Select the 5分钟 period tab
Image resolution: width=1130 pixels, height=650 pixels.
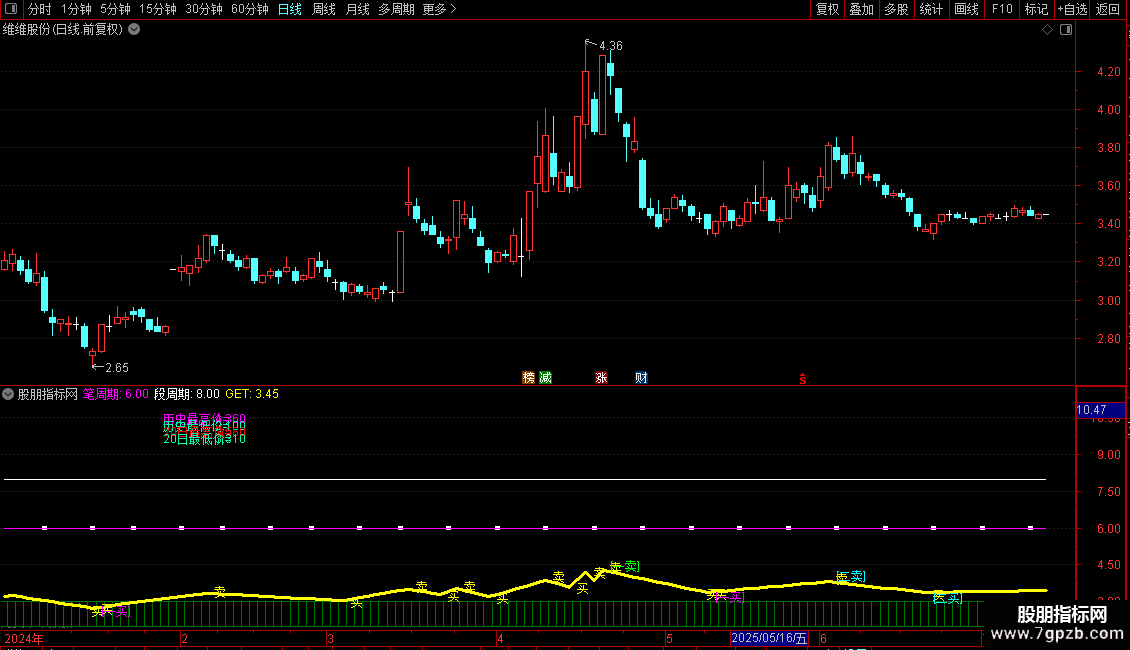point(115,9)
